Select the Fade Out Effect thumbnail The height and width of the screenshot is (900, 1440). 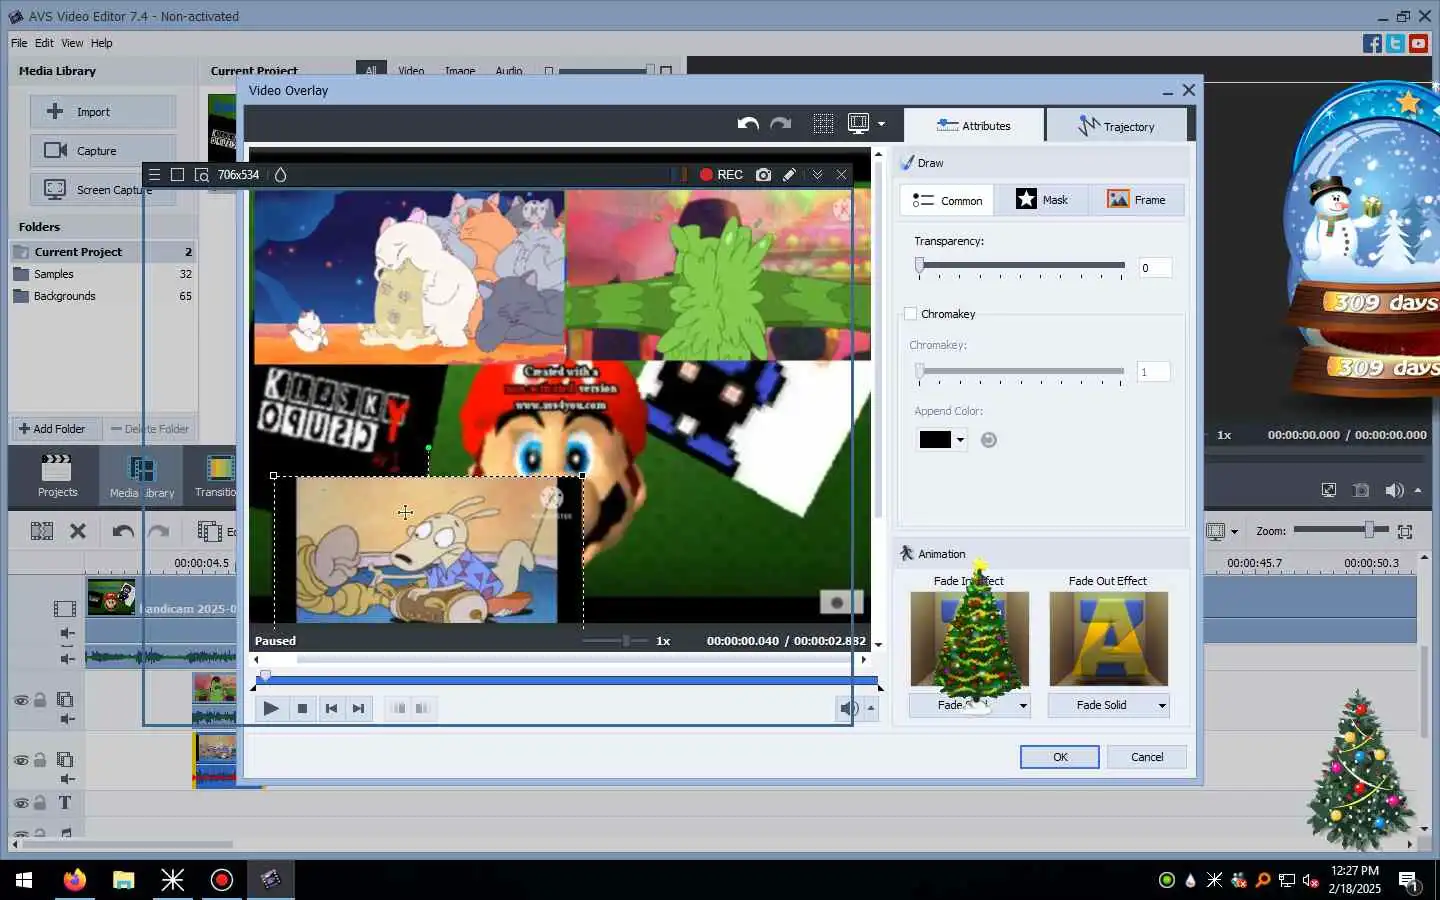tap(1108, 639)
